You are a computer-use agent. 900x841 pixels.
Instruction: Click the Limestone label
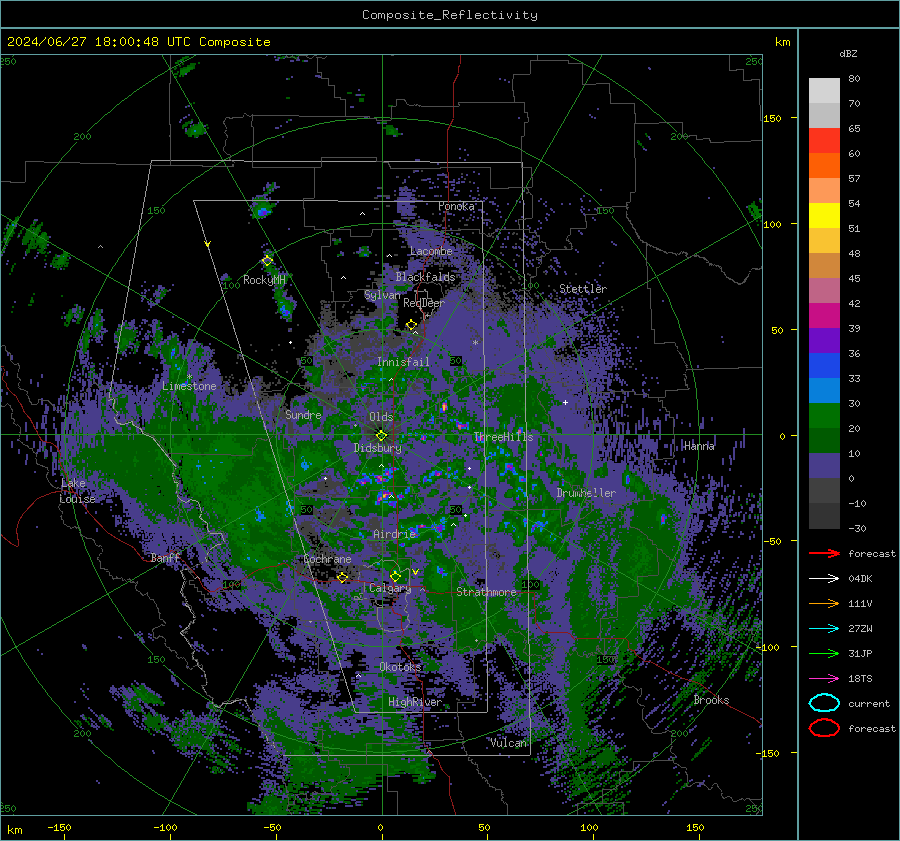click(x=189, y=386)
